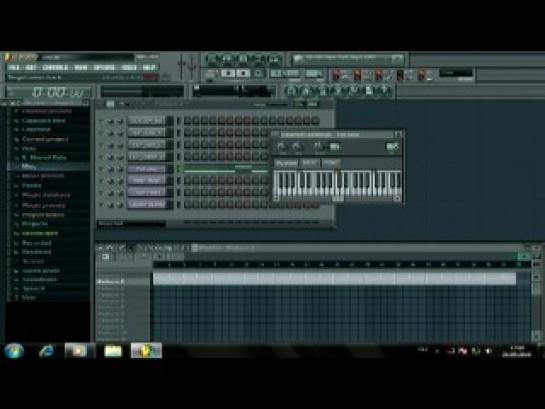Viewport: 545px width, 409px height.
Task: Expand the Plugin presets browser folder
Action: tap(44, 205)
